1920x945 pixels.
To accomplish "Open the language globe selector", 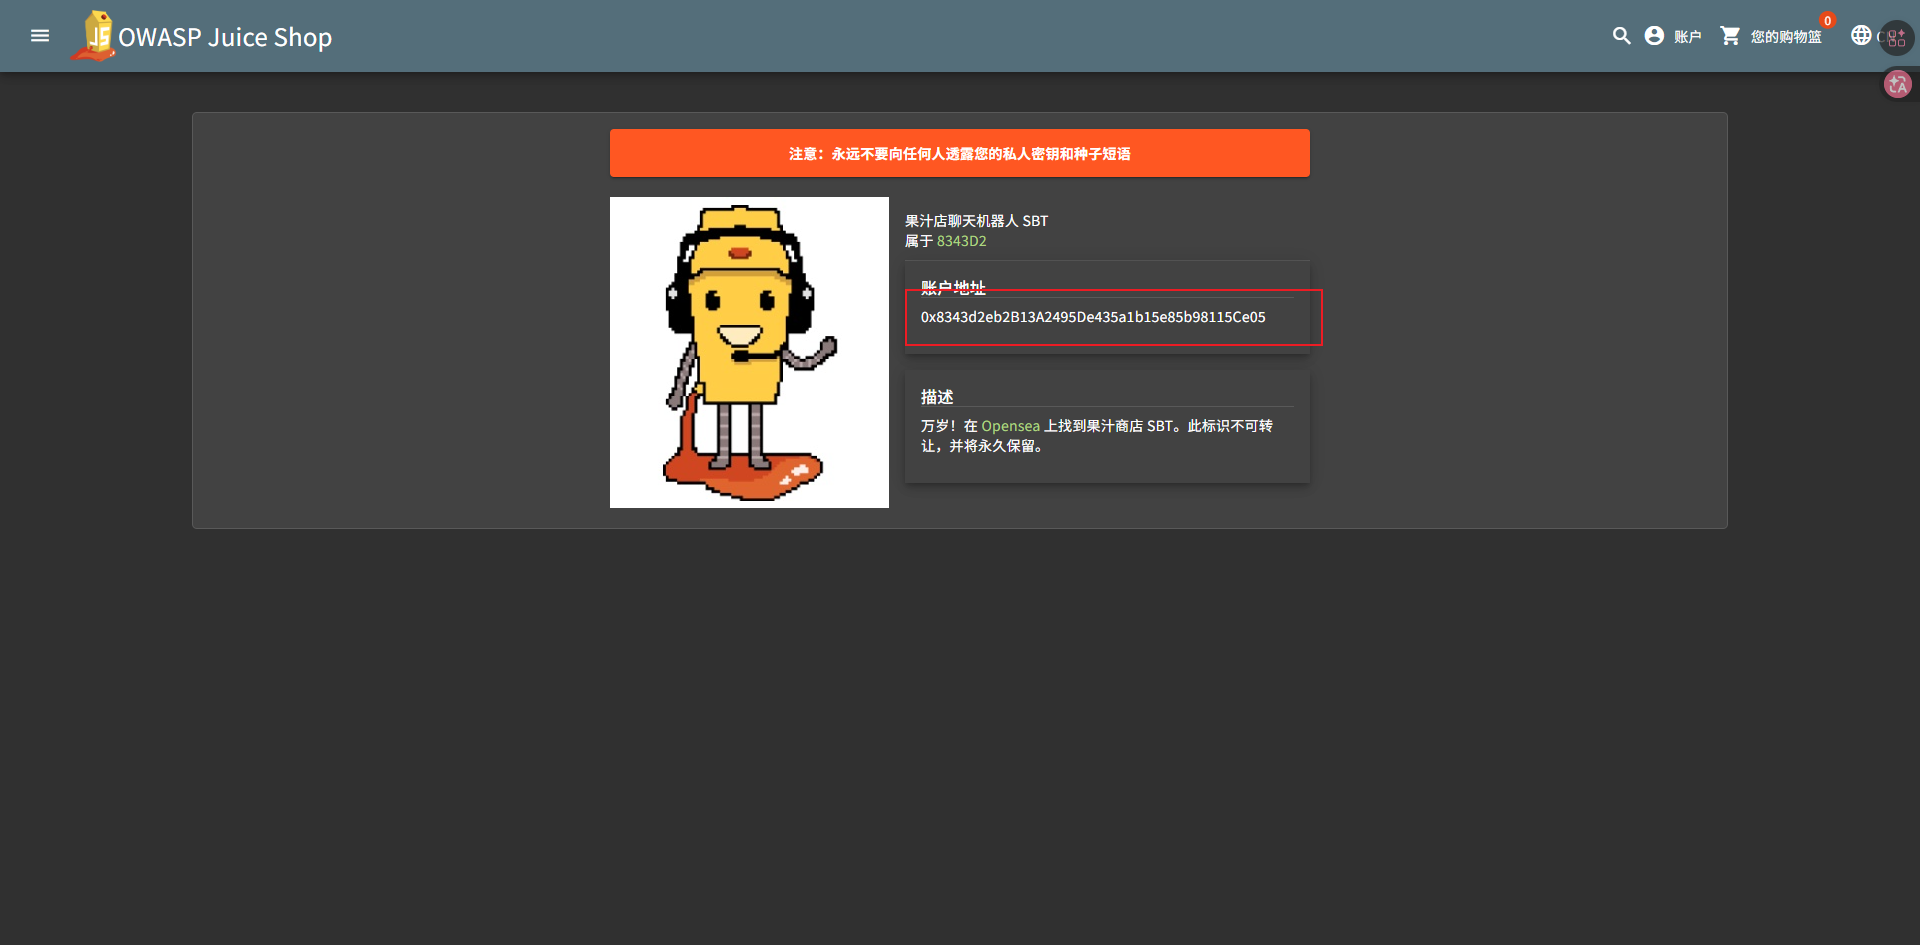I will pyautogui.click(x=1861, y=35).
